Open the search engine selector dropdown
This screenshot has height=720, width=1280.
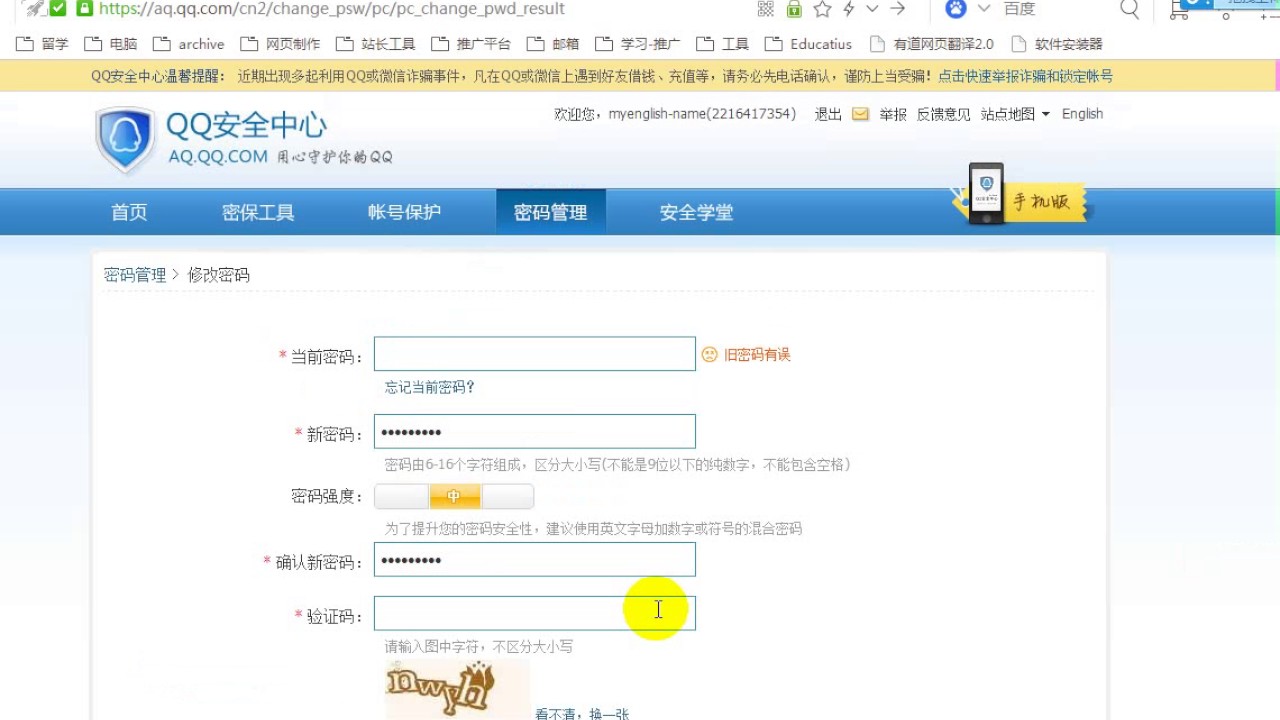(984, 9)
